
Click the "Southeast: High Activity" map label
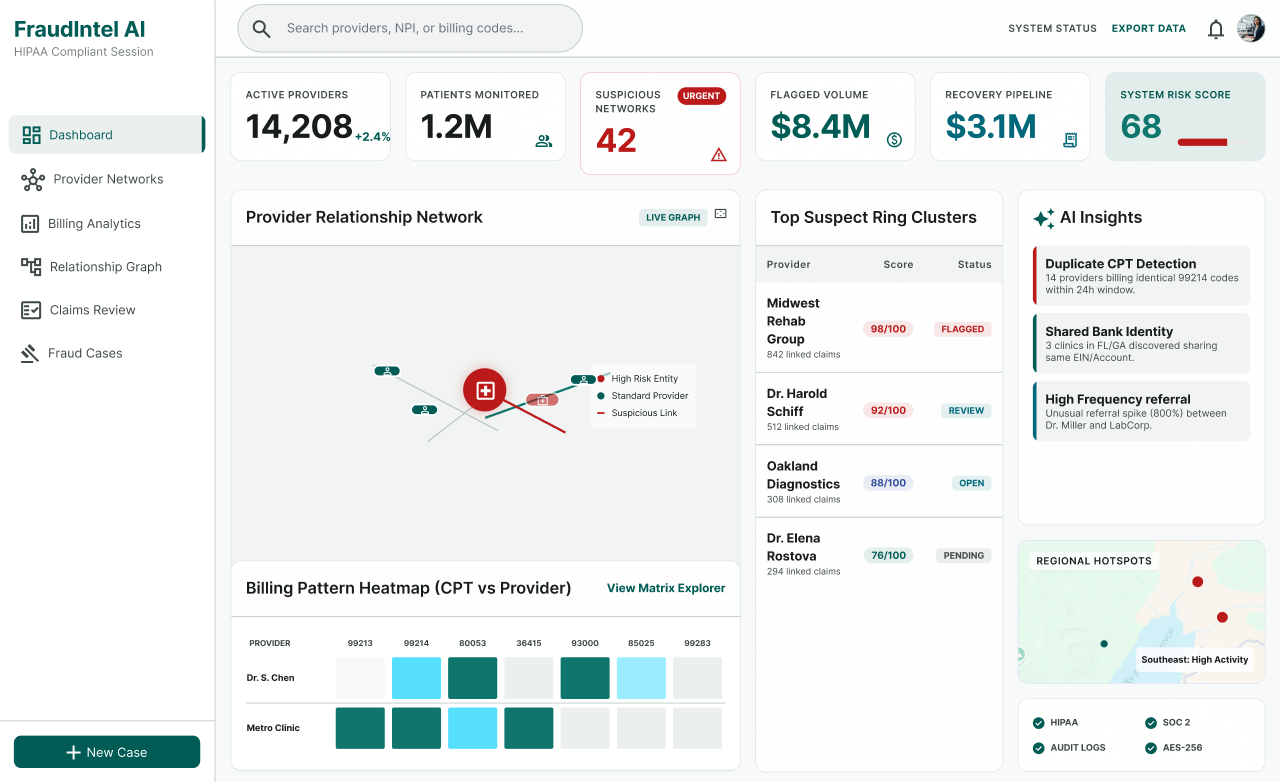click(1195, 660)
